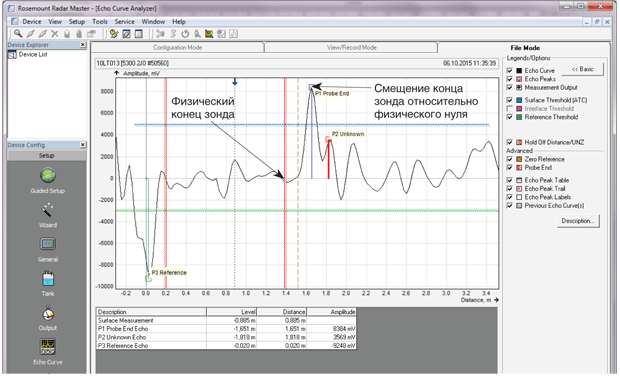Switch to View/Record Mode tab
620x377 pixels.
click(351, 47)
